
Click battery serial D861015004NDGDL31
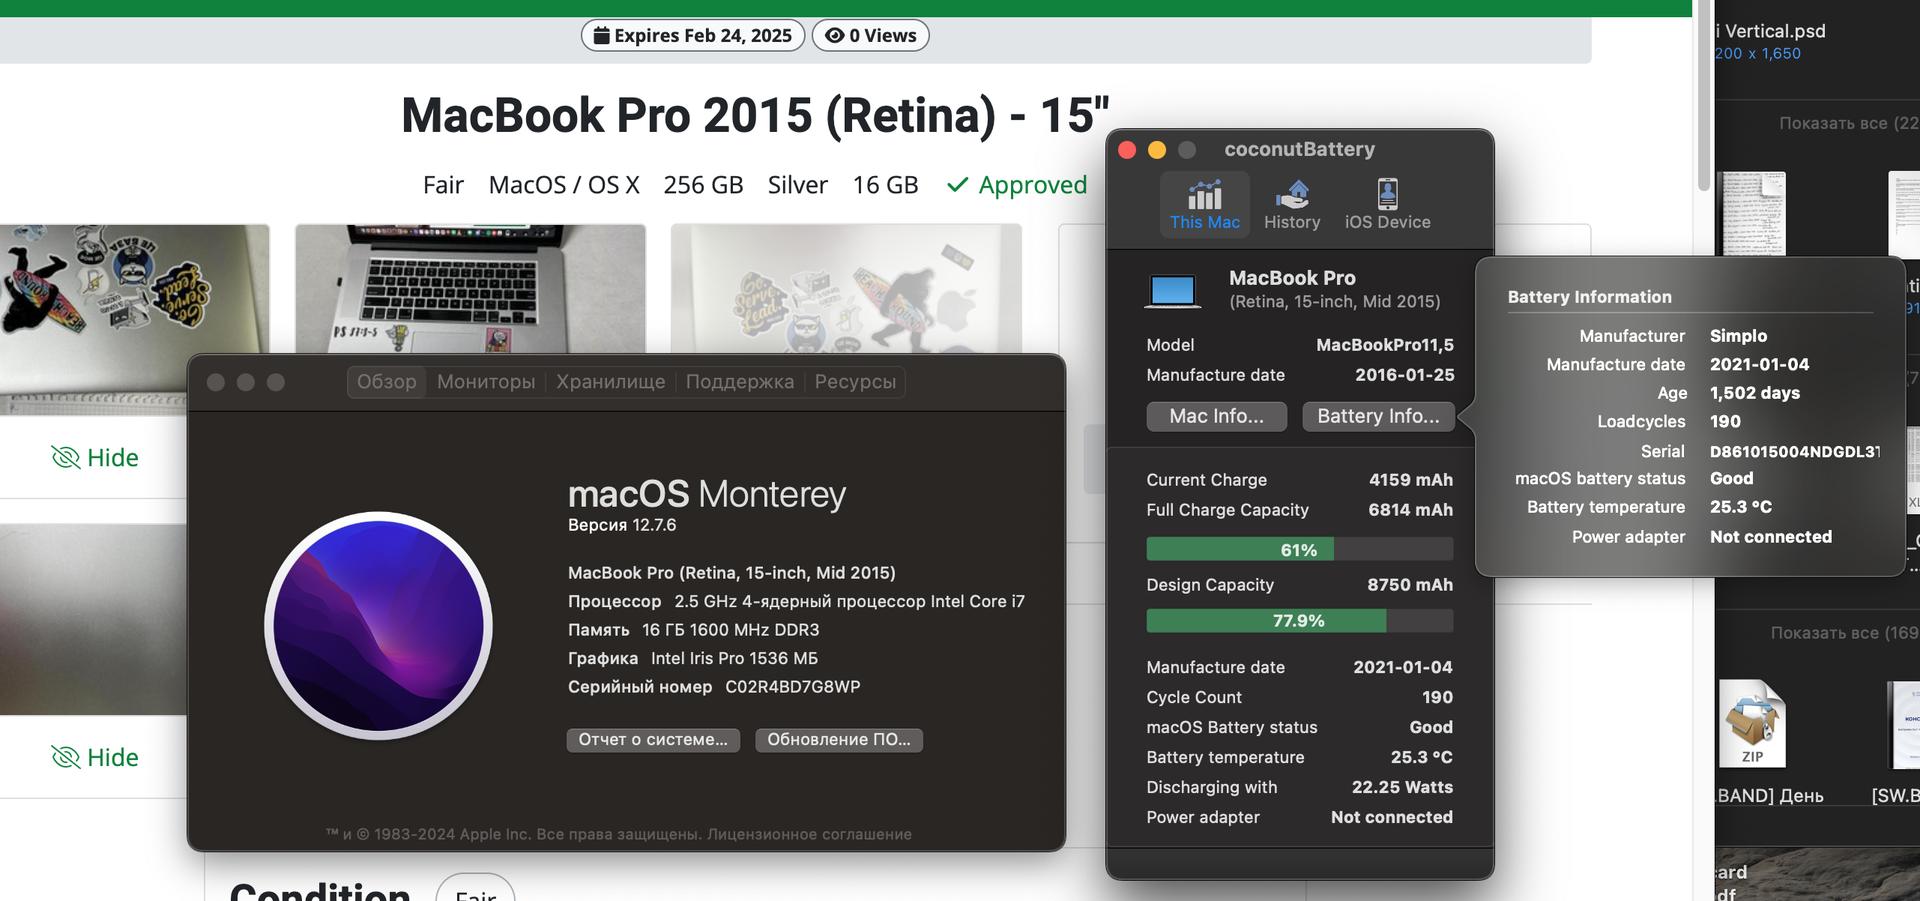1795,452
